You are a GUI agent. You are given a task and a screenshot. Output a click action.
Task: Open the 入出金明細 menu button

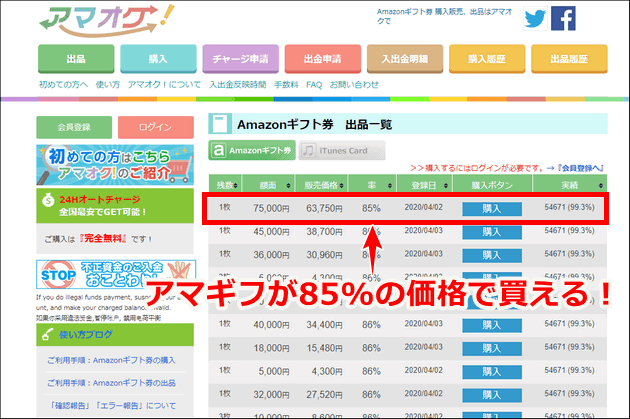tap(405, 59)
